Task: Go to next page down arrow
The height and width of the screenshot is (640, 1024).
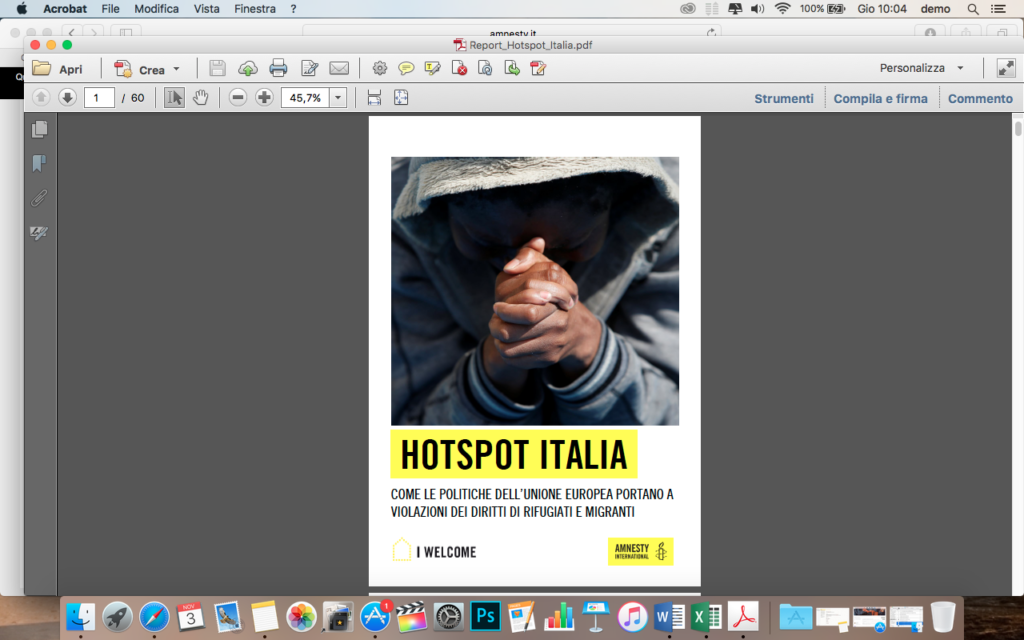Action: [67, 97]
